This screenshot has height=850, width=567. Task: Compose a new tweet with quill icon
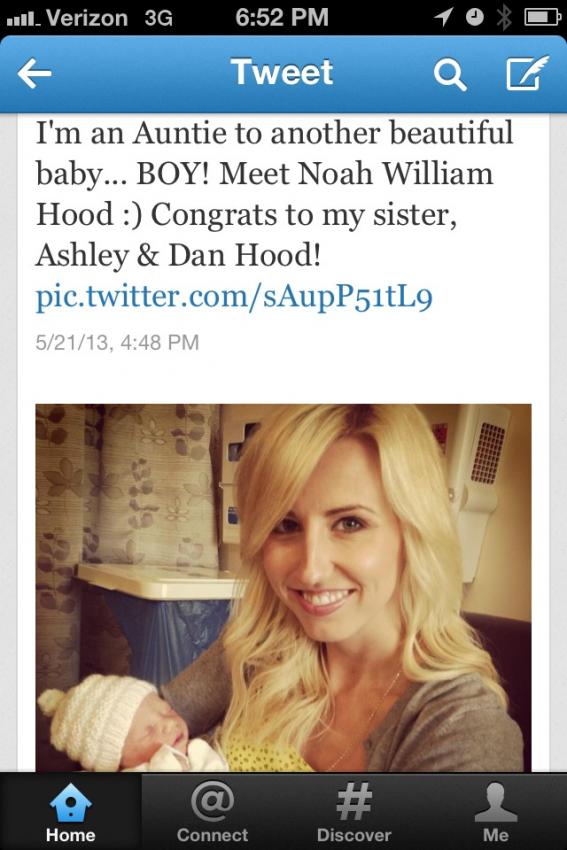point(527,73)
